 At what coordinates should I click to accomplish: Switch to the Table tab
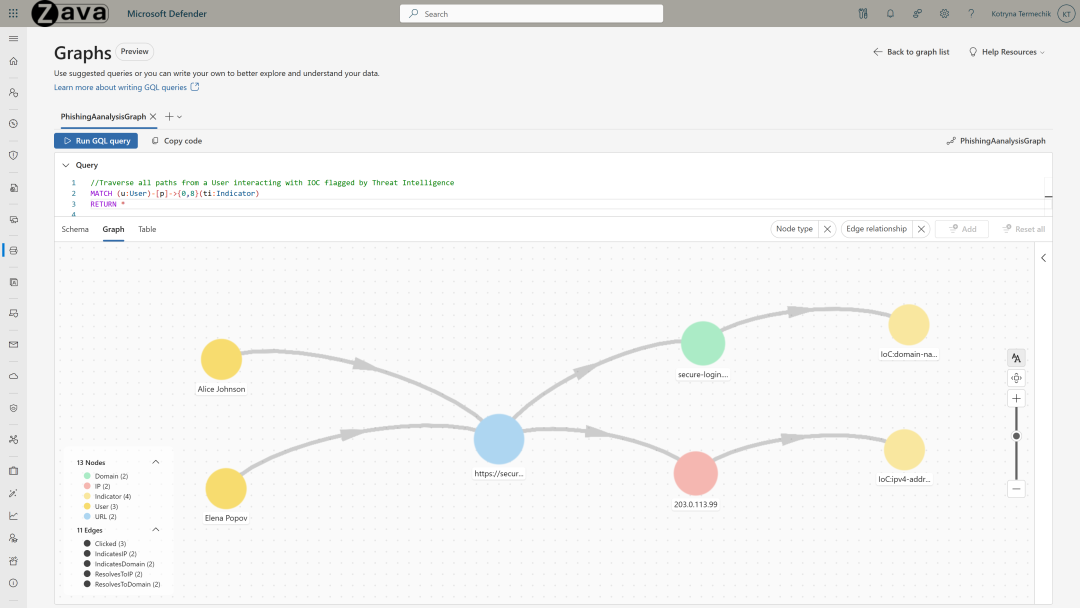(147, 229)
